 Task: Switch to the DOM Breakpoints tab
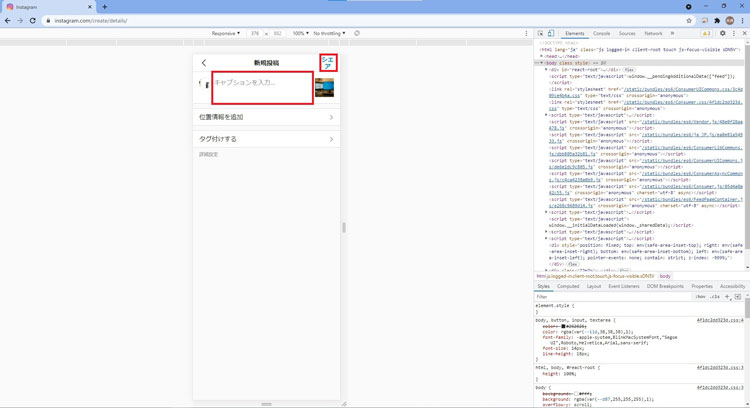(665, 286)
